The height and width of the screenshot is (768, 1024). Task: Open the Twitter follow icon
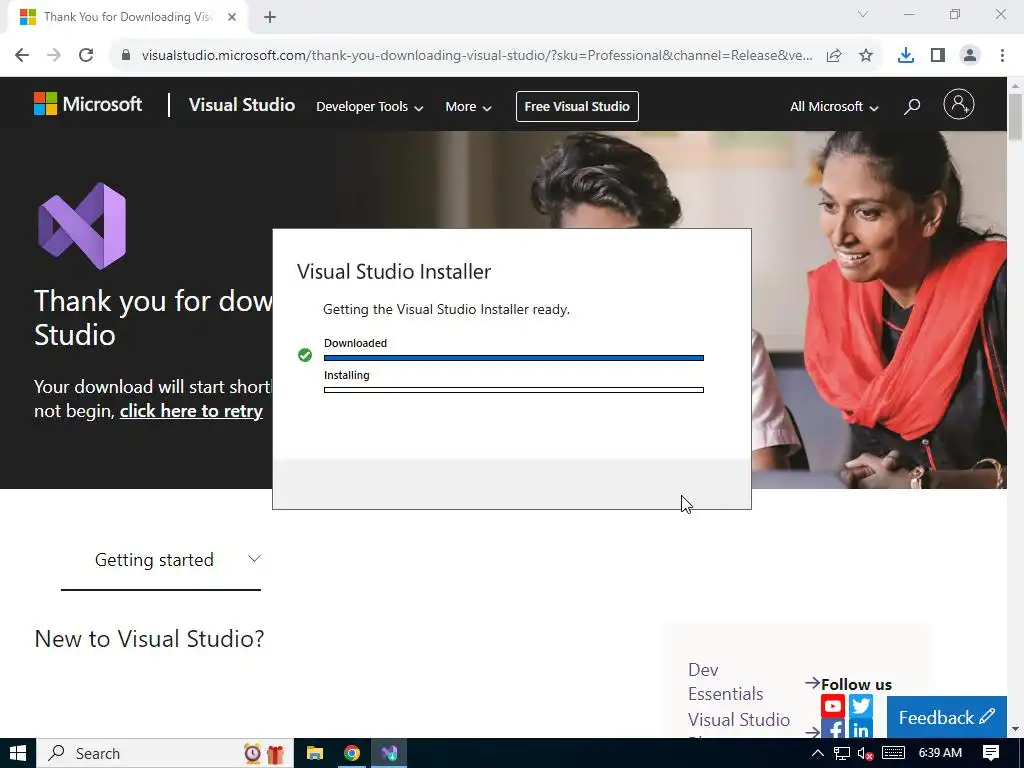click(x=861, y=706)
